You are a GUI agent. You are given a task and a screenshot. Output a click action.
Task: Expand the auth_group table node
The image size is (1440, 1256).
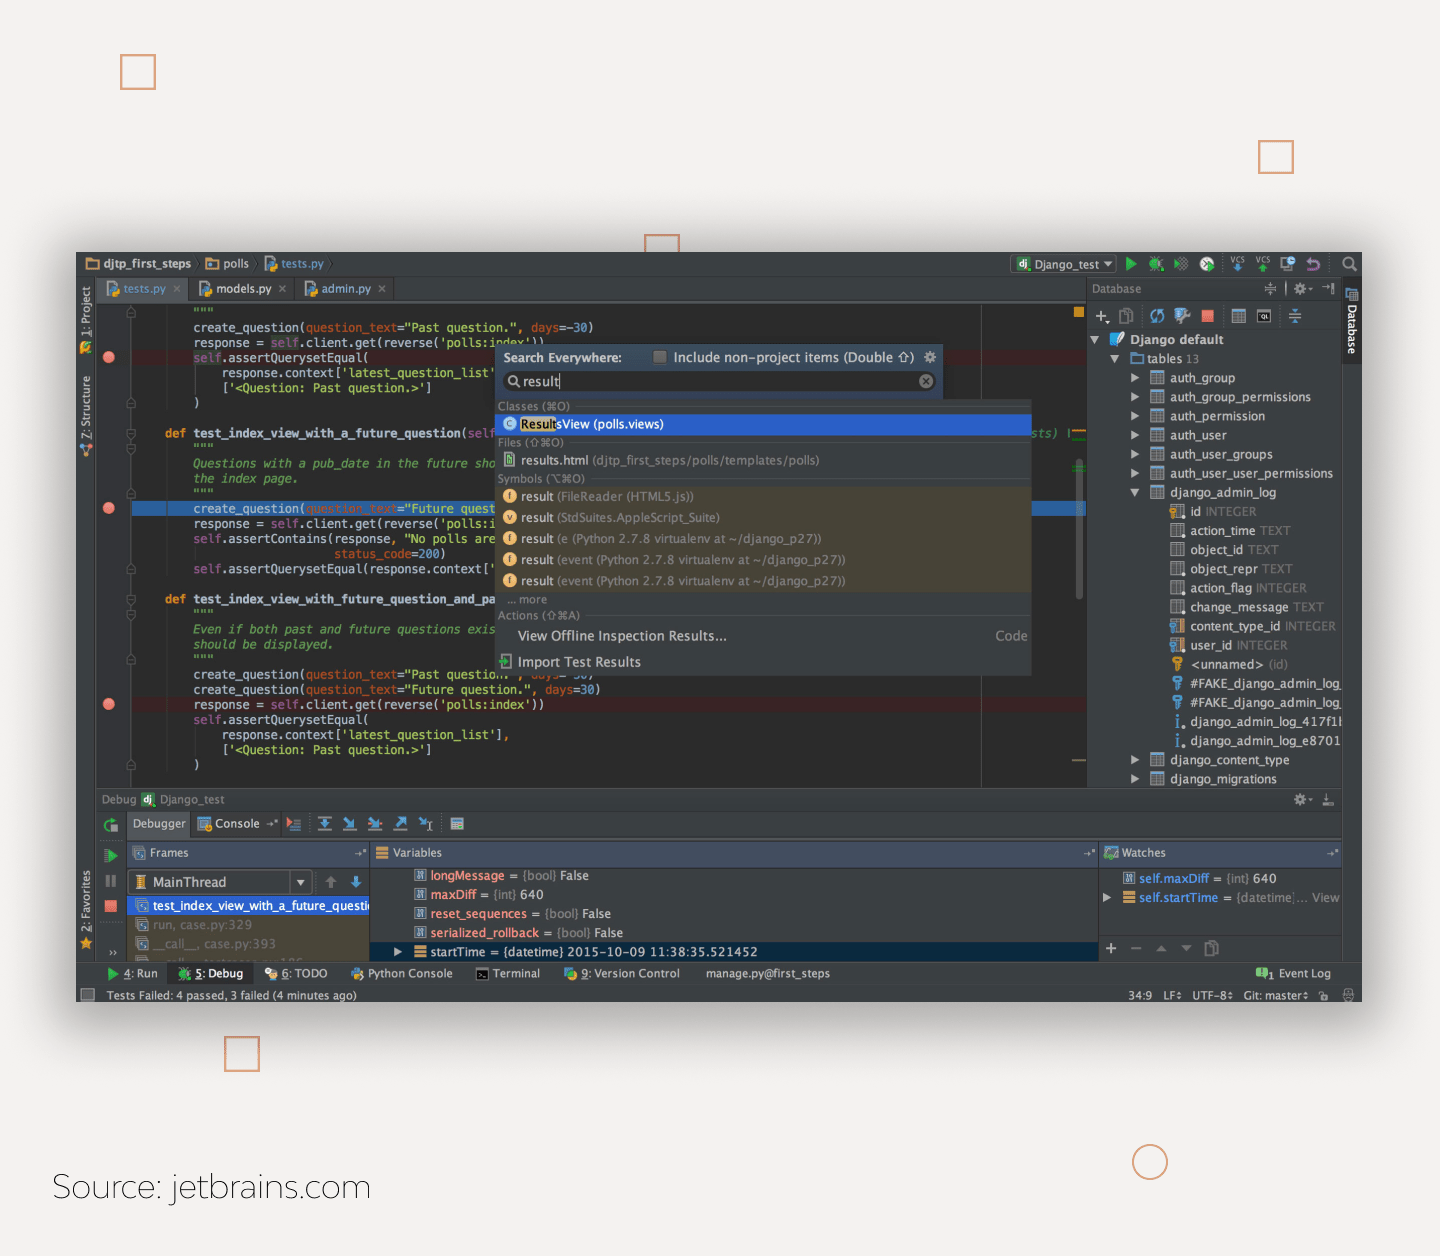coord(1135,378)
